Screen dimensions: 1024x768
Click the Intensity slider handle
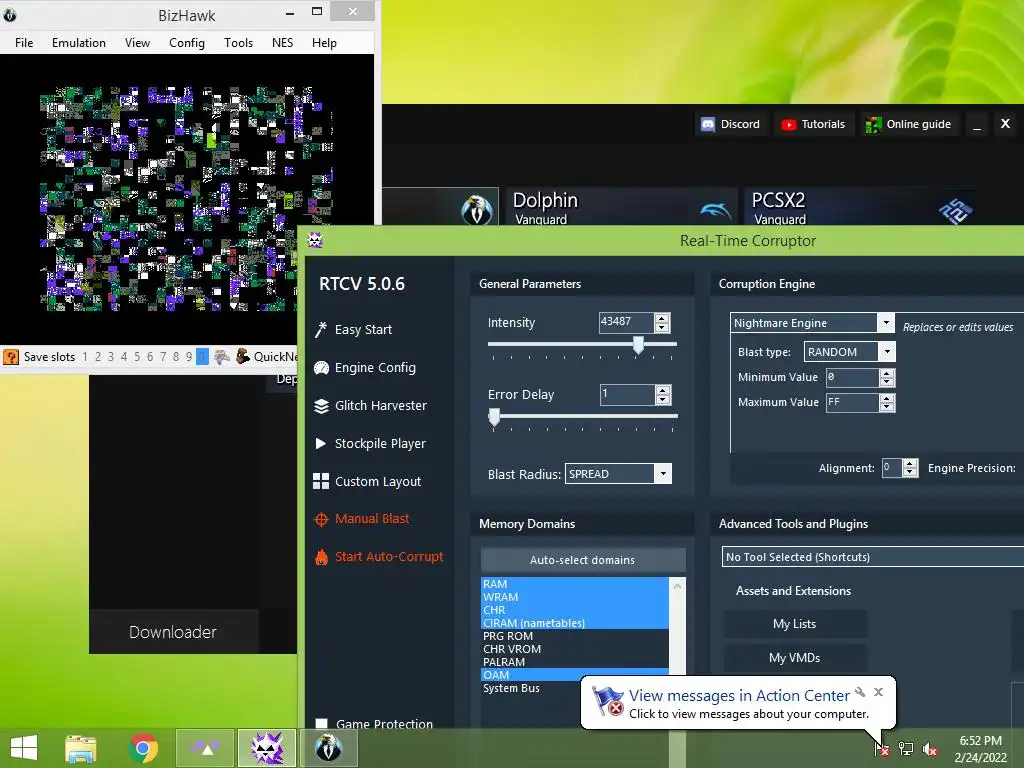638,345
